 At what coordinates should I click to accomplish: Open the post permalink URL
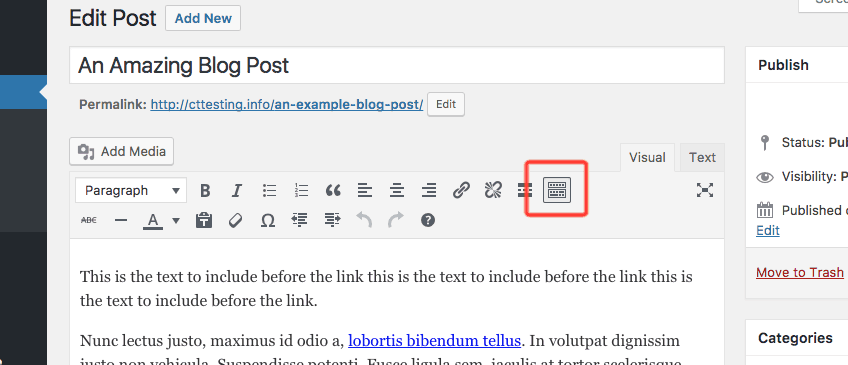[x=287, y=104]
